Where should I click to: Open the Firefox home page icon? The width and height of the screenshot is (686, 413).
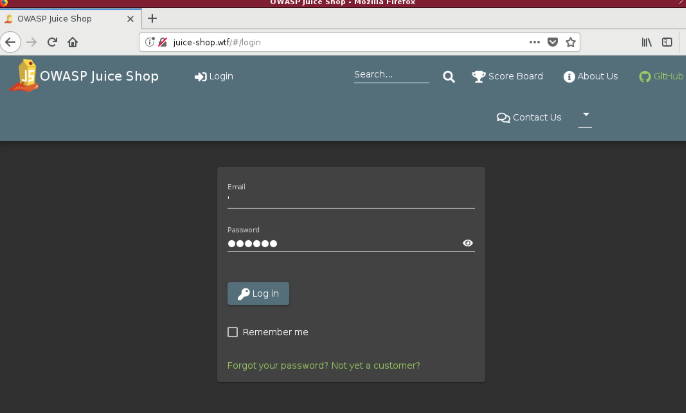coord(73,42)
